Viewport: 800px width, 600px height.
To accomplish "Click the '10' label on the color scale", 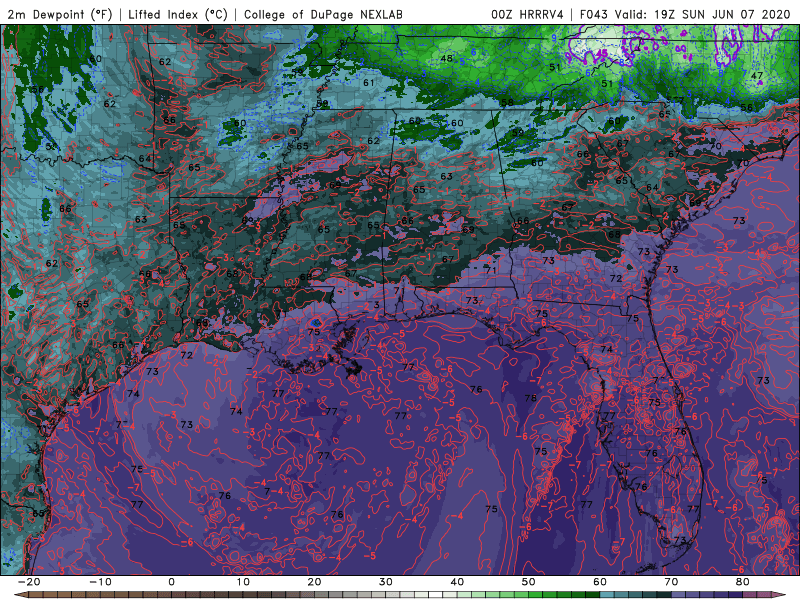I will [x=243, y=582].
